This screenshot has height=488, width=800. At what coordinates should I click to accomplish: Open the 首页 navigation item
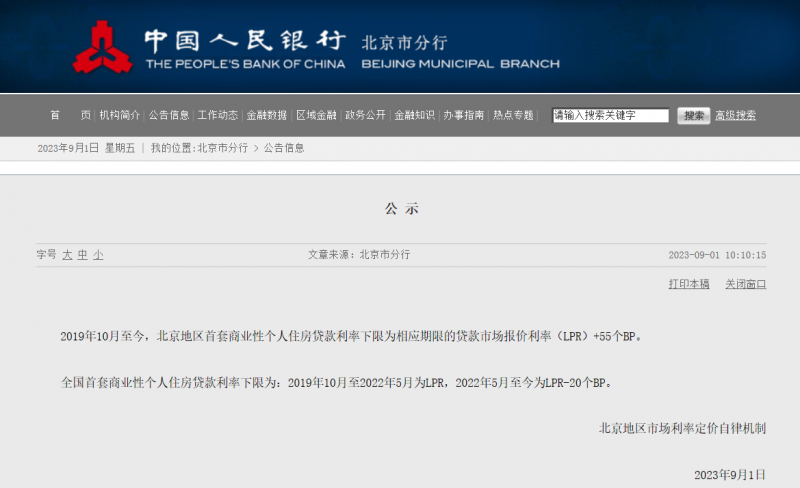pos(70,115)
